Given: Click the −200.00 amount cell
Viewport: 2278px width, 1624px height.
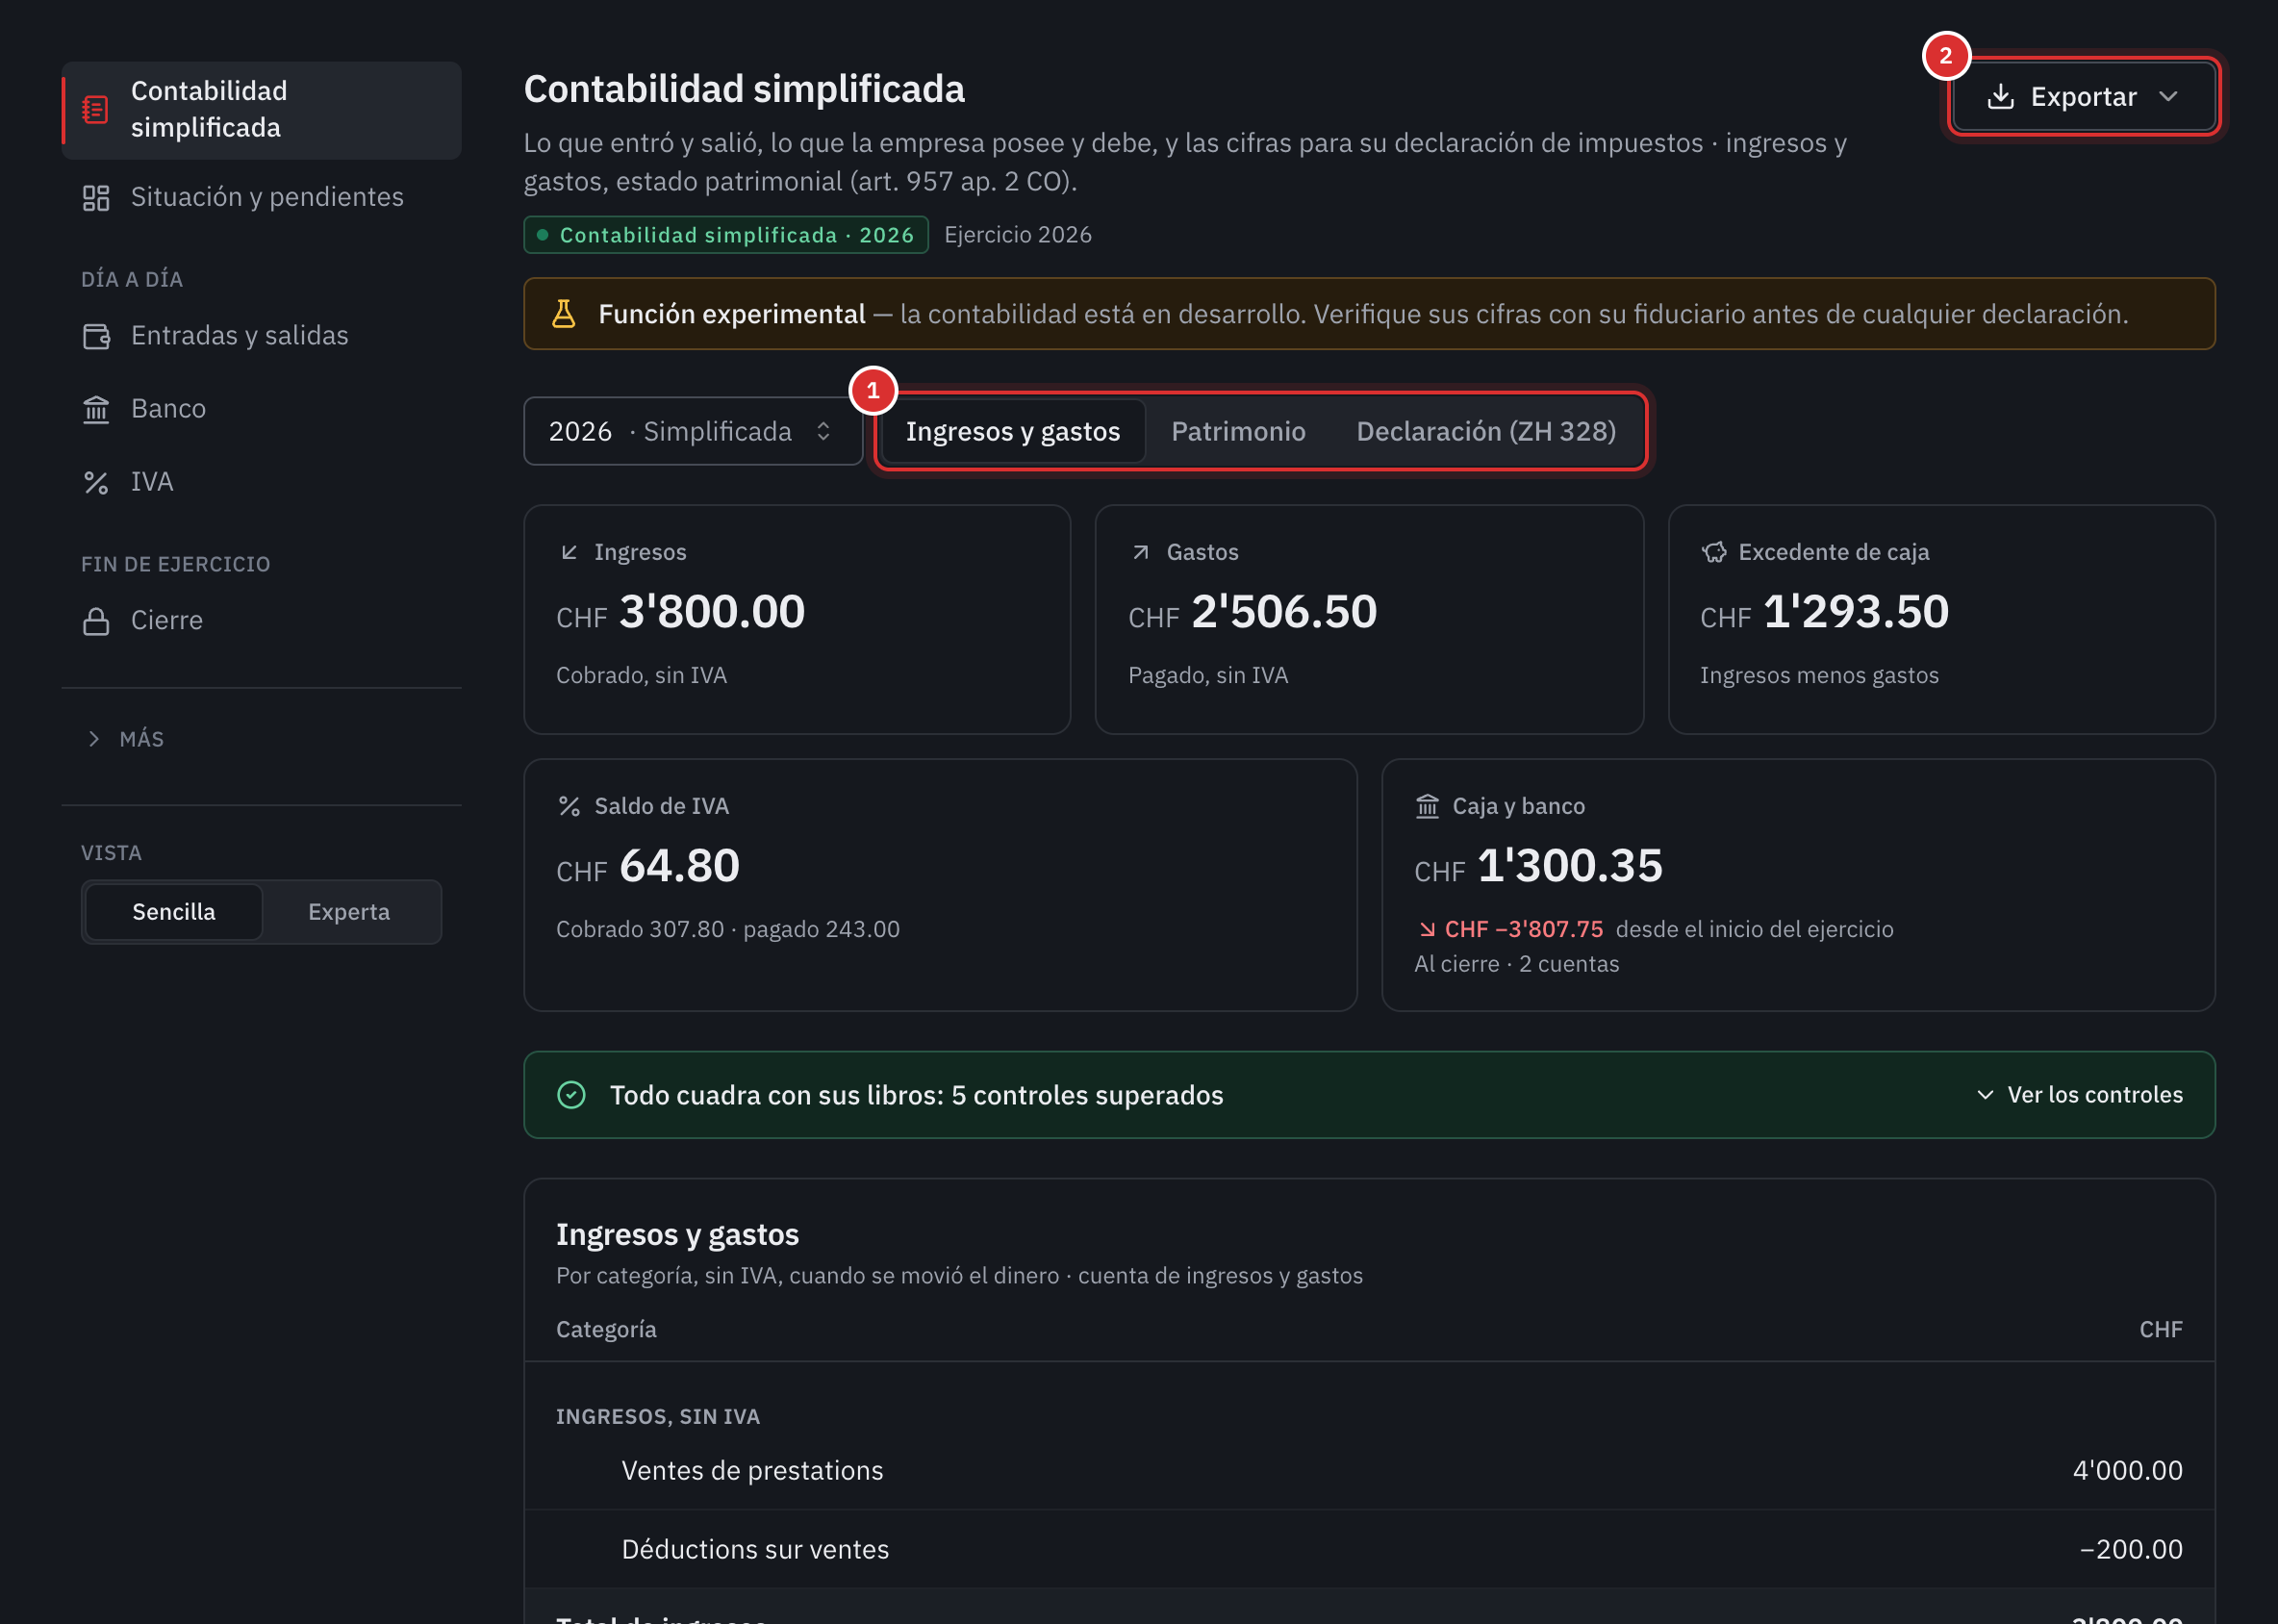Looking at the screenshot, I should pos(2131,1549).
